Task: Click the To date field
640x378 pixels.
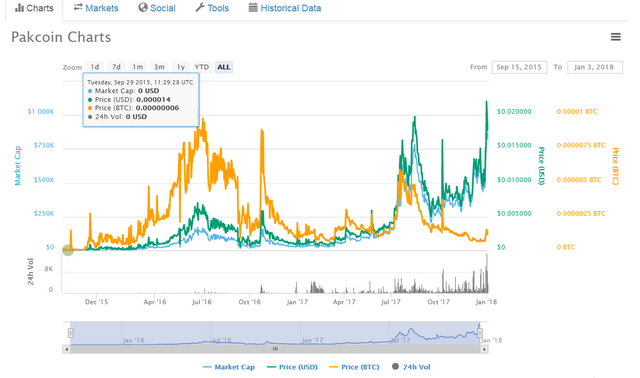Action: pos(595,67)
